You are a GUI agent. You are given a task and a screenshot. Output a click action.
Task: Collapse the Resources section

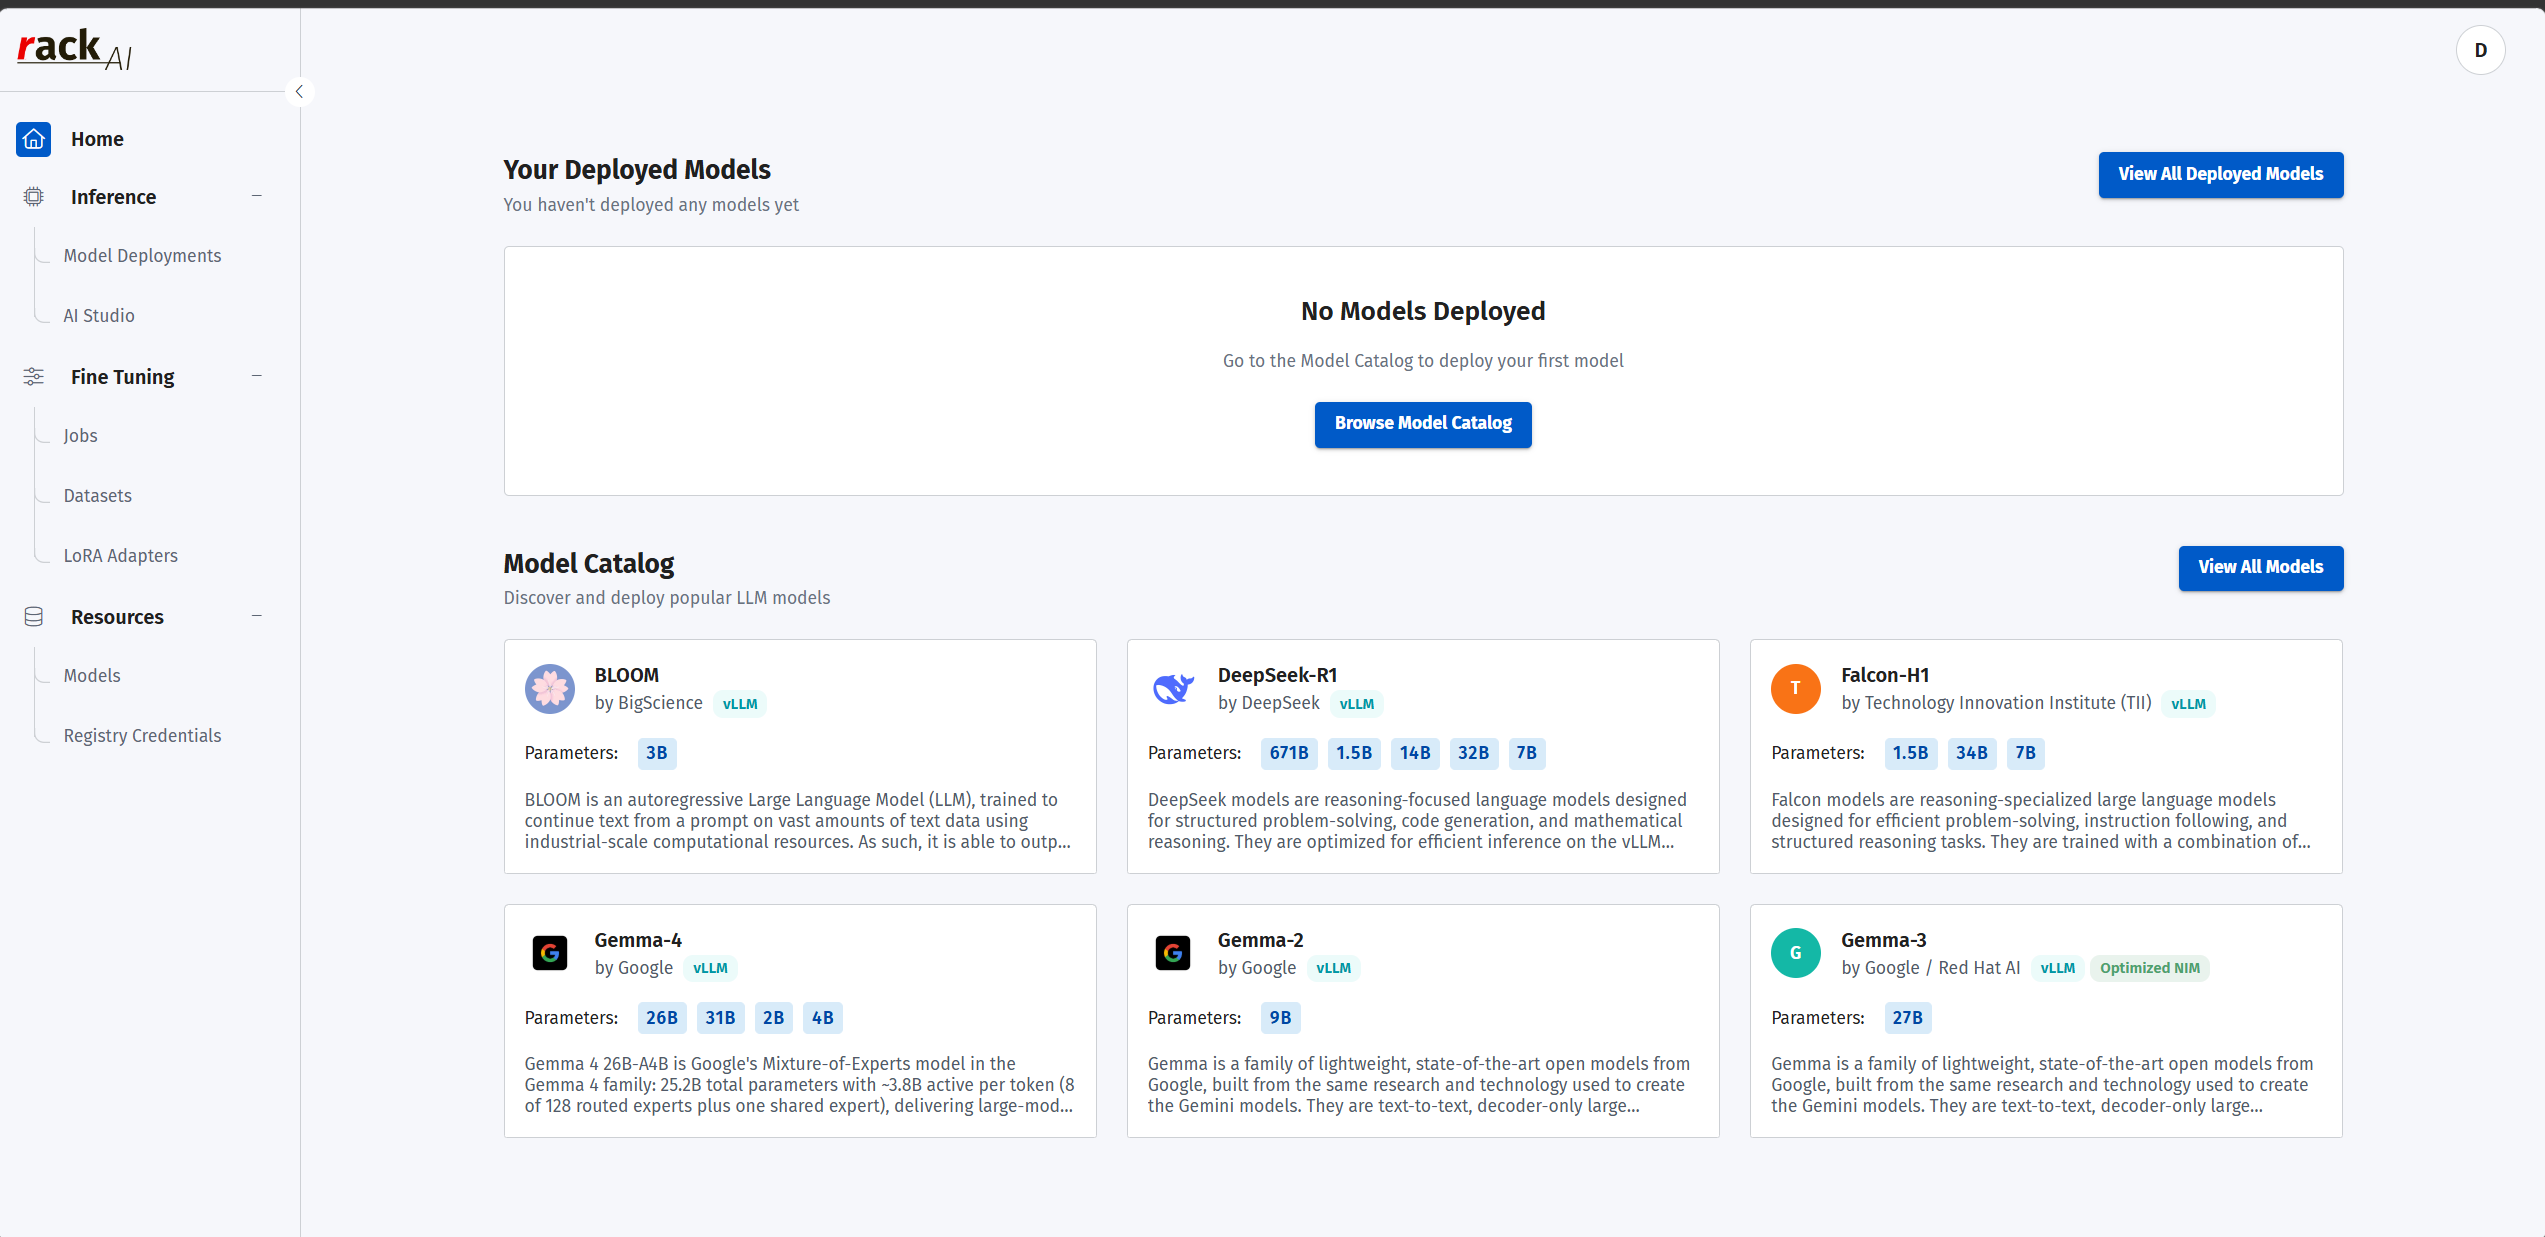coord(257,616)
